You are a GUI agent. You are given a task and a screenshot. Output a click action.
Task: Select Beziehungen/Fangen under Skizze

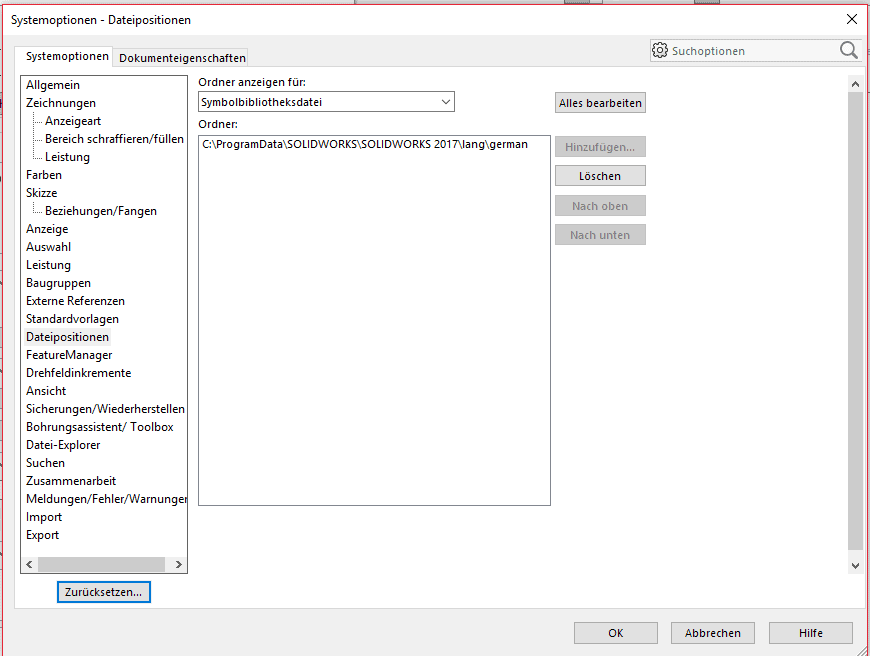(x=100, y=211)
